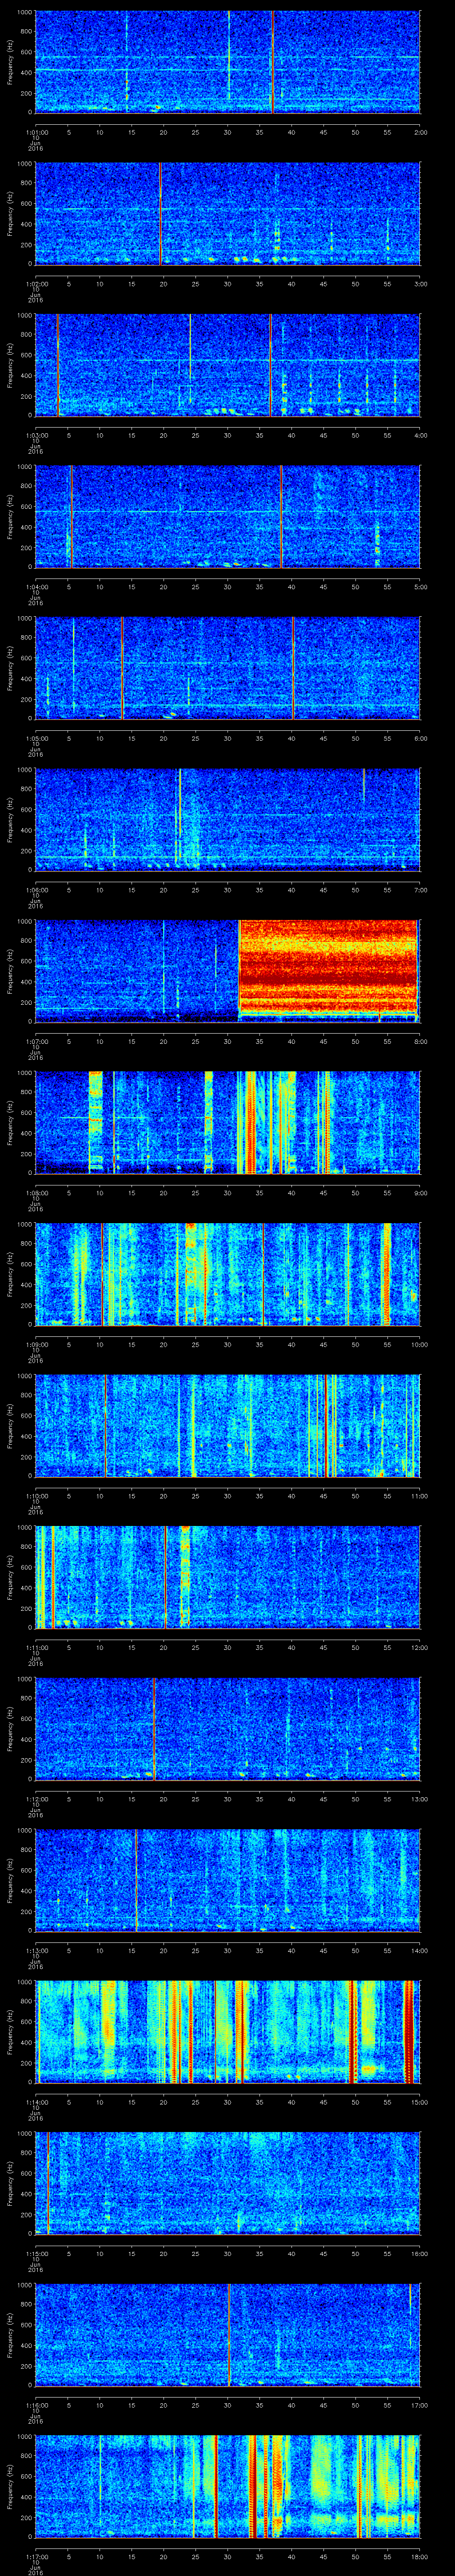Click the 2:00 end time label
The image size is (455, 2576).
pyautogui.click(x=420, y=132)
